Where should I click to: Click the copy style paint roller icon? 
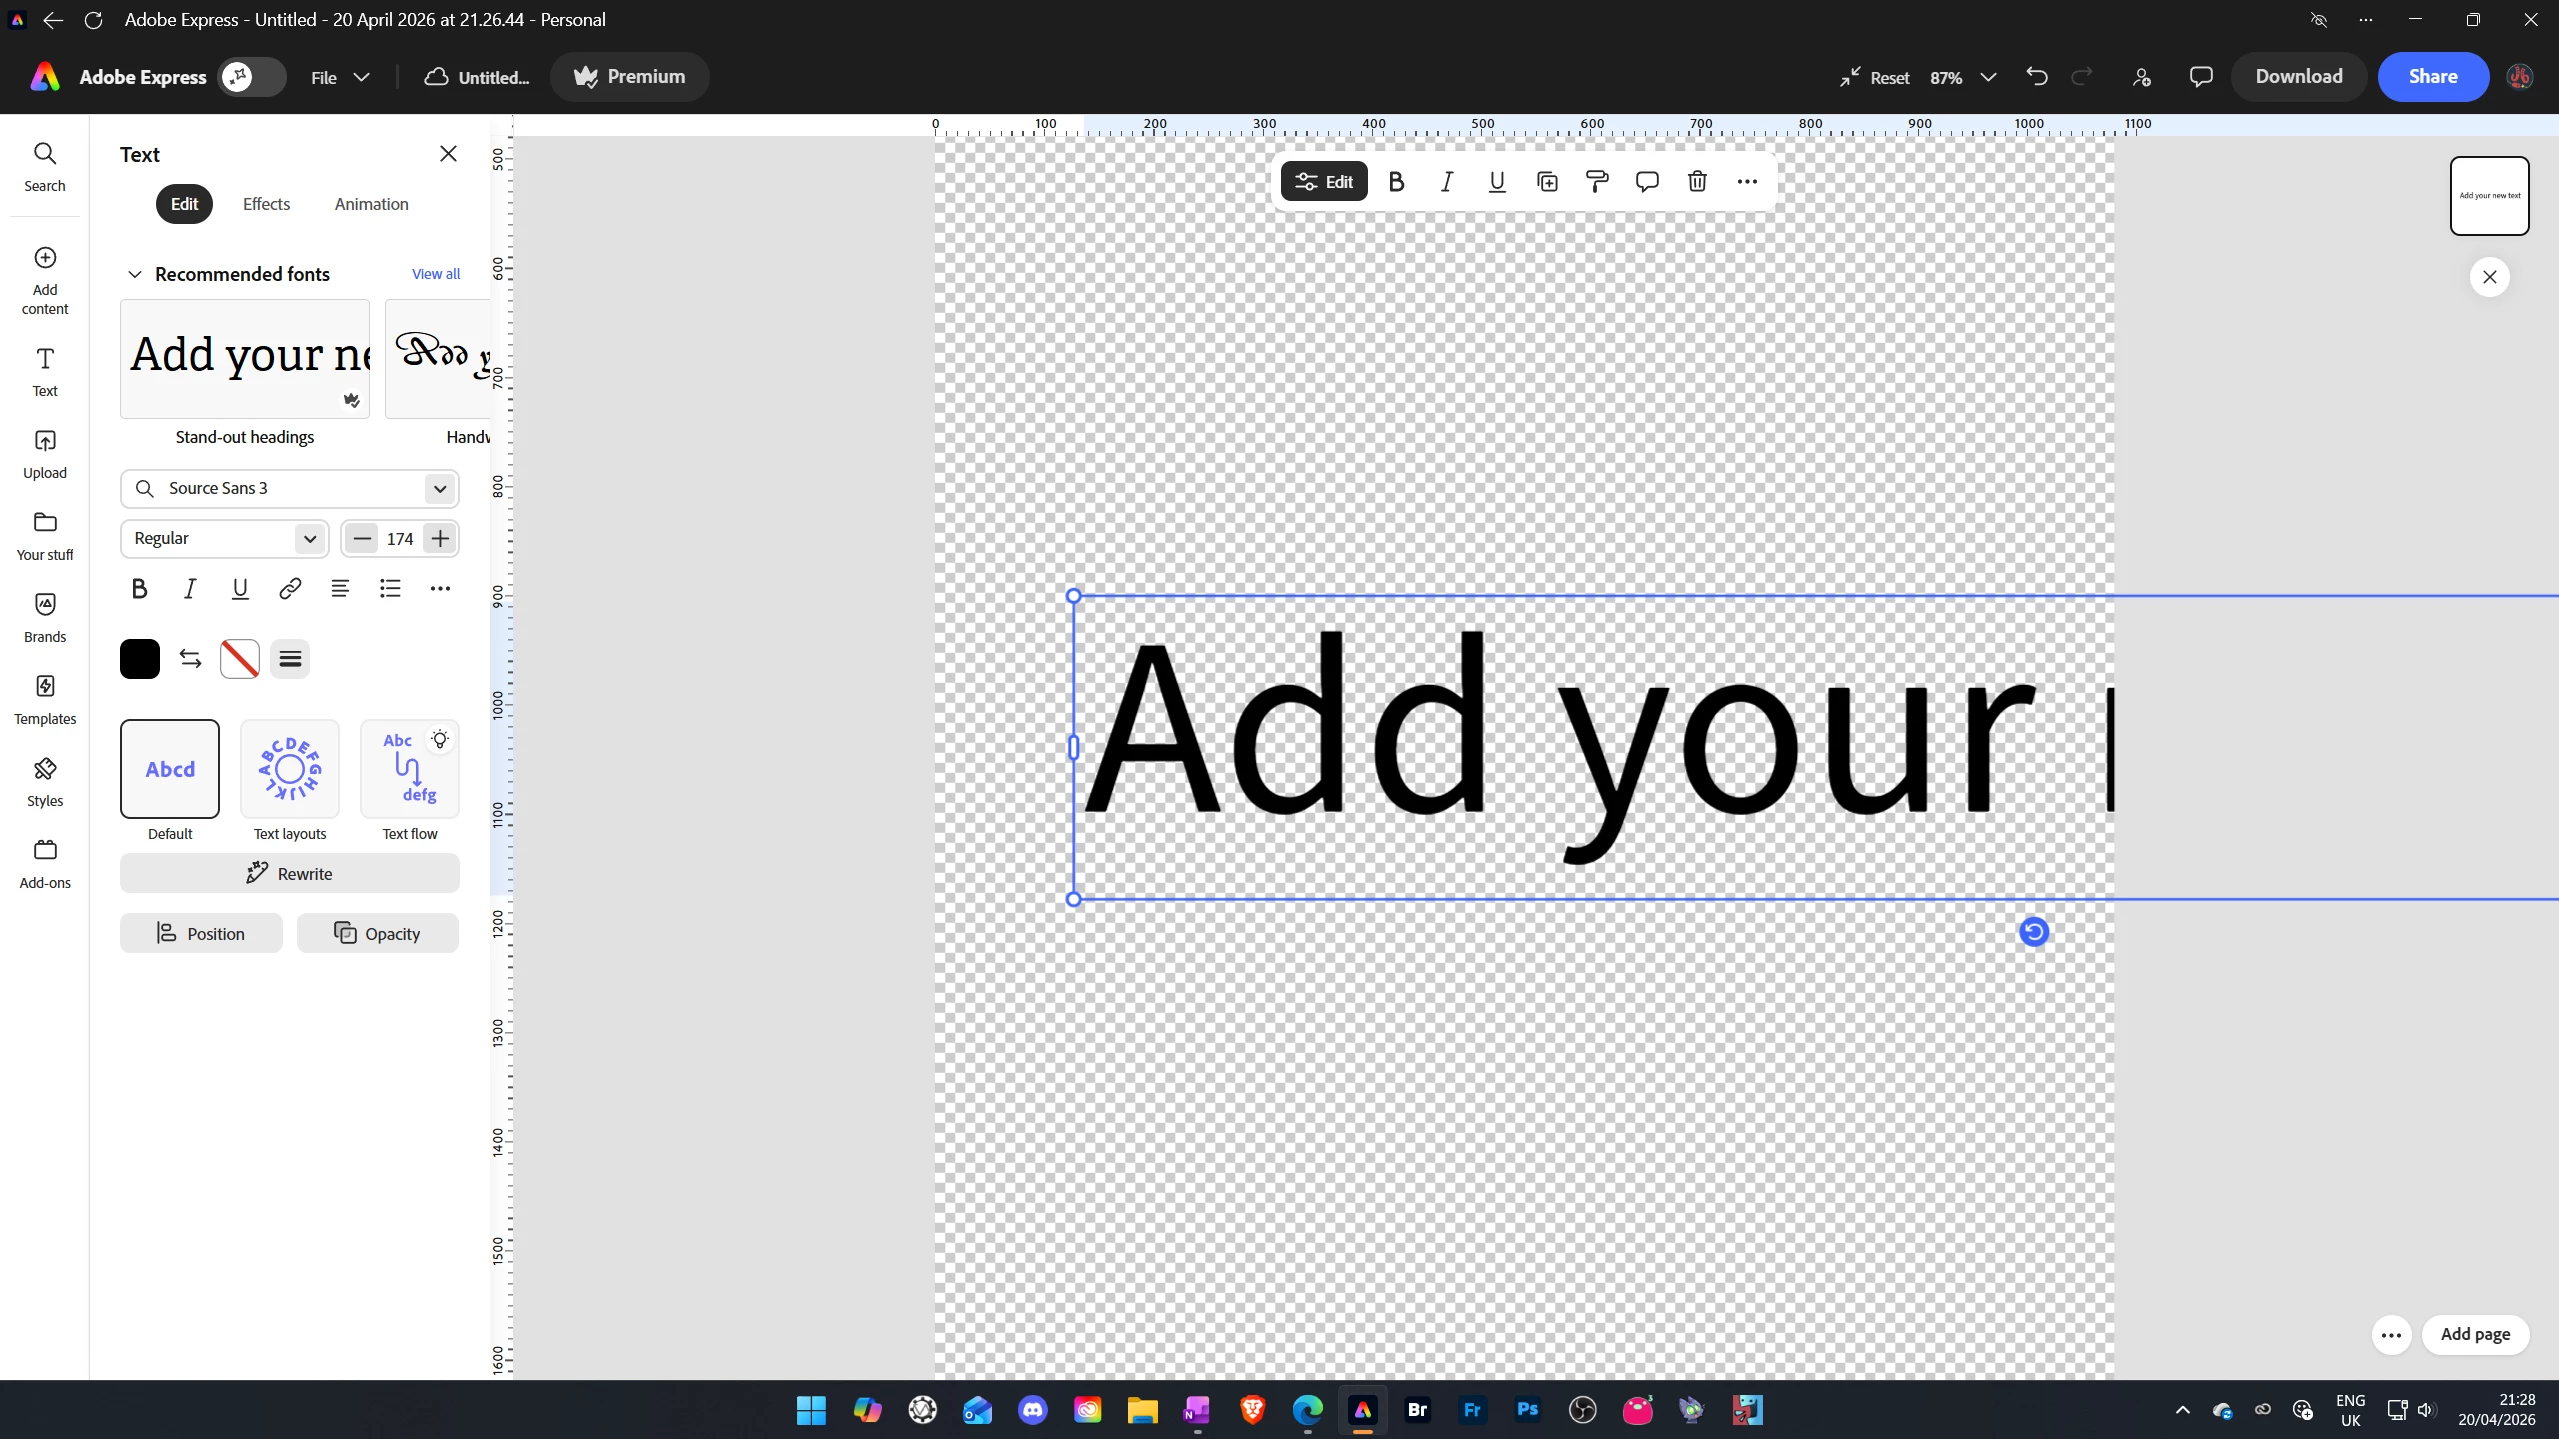point(1597,181)
